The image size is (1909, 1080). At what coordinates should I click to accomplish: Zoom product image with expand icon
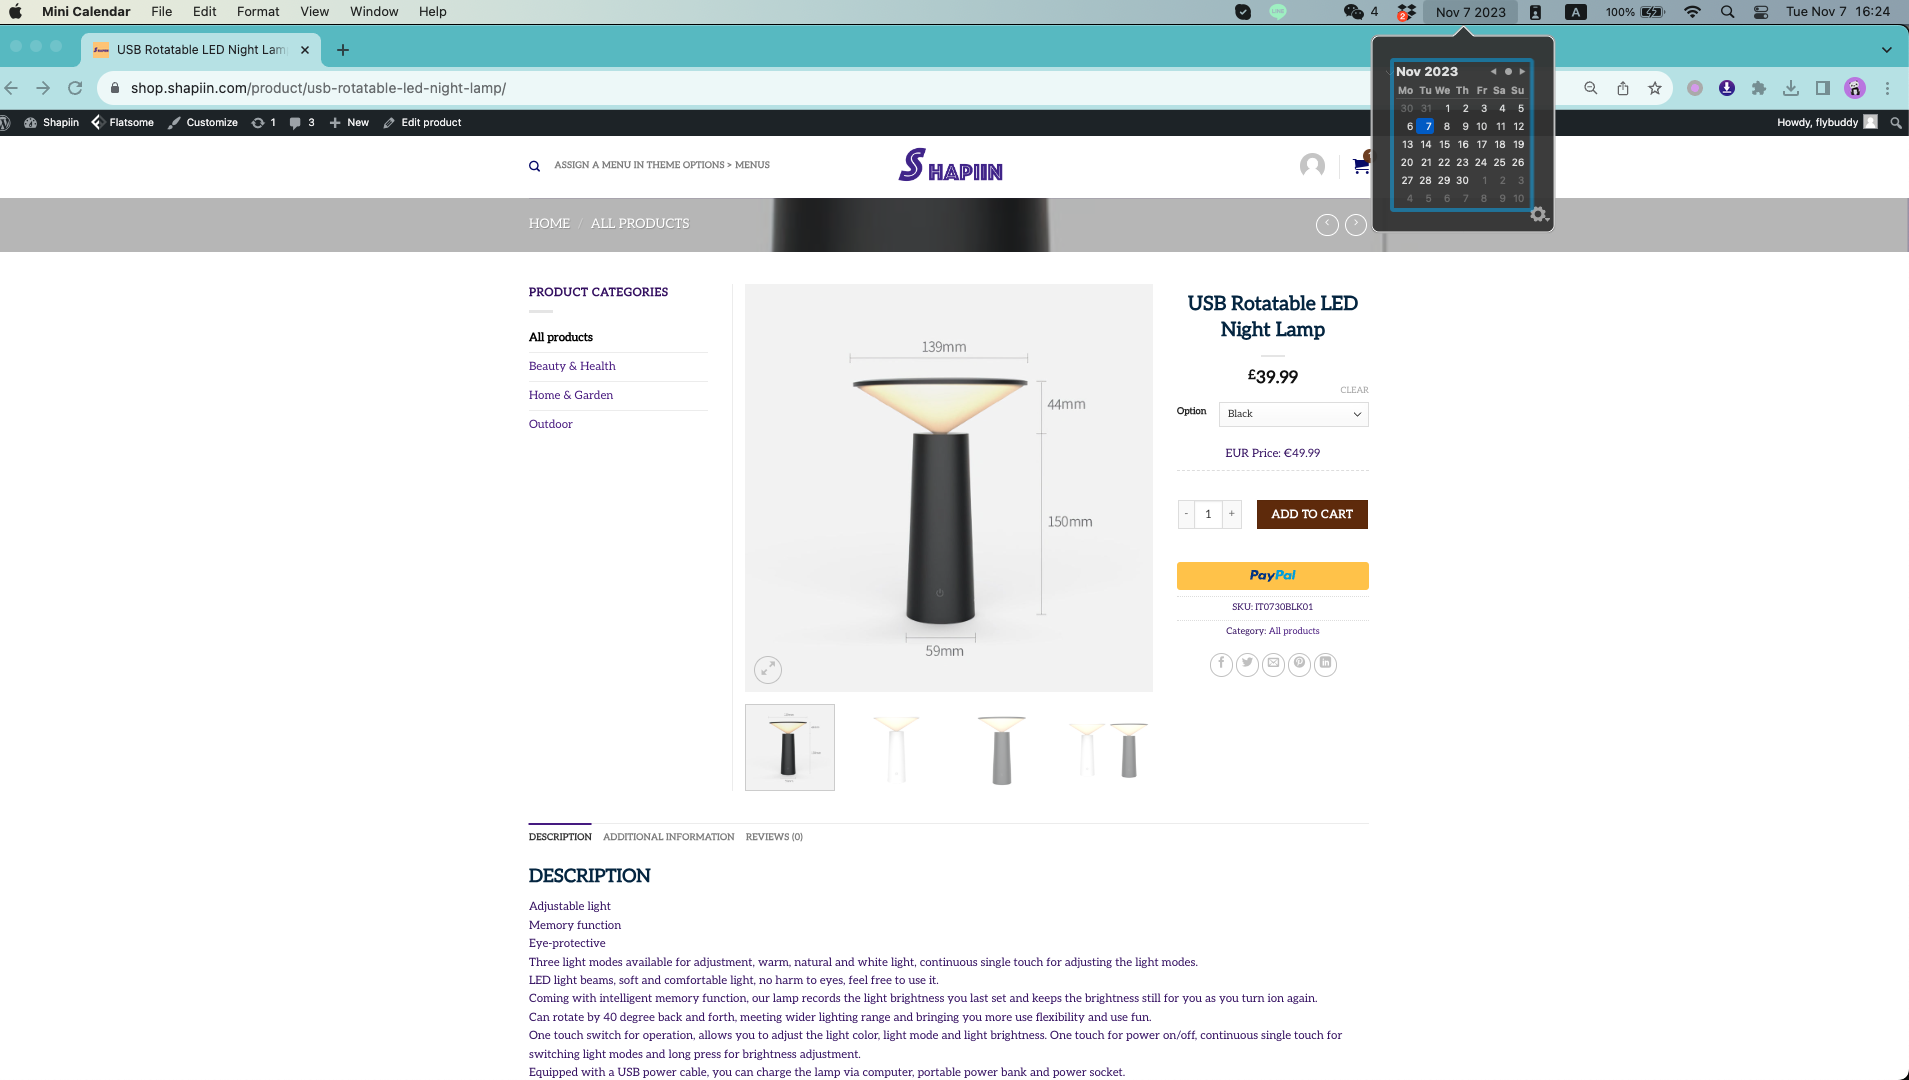coord(767,670)
